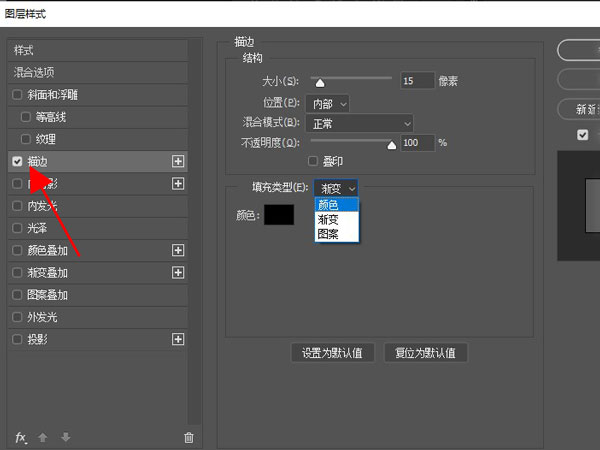
Task: Enable the 等高线 checkbox
Action: pyautogui.click(x=25, y=117)
